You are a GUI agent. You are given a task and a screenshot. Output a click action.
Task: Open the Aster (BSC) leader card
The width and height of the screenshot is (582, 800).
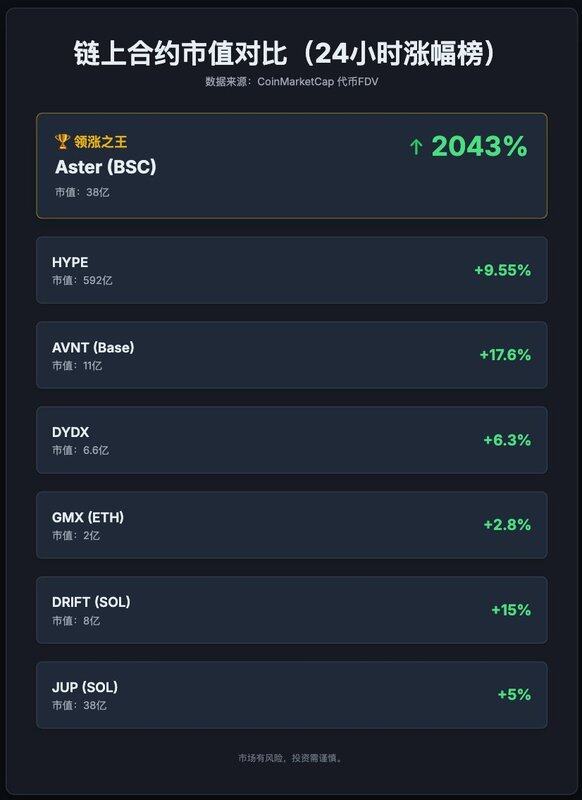coord(292,166)
